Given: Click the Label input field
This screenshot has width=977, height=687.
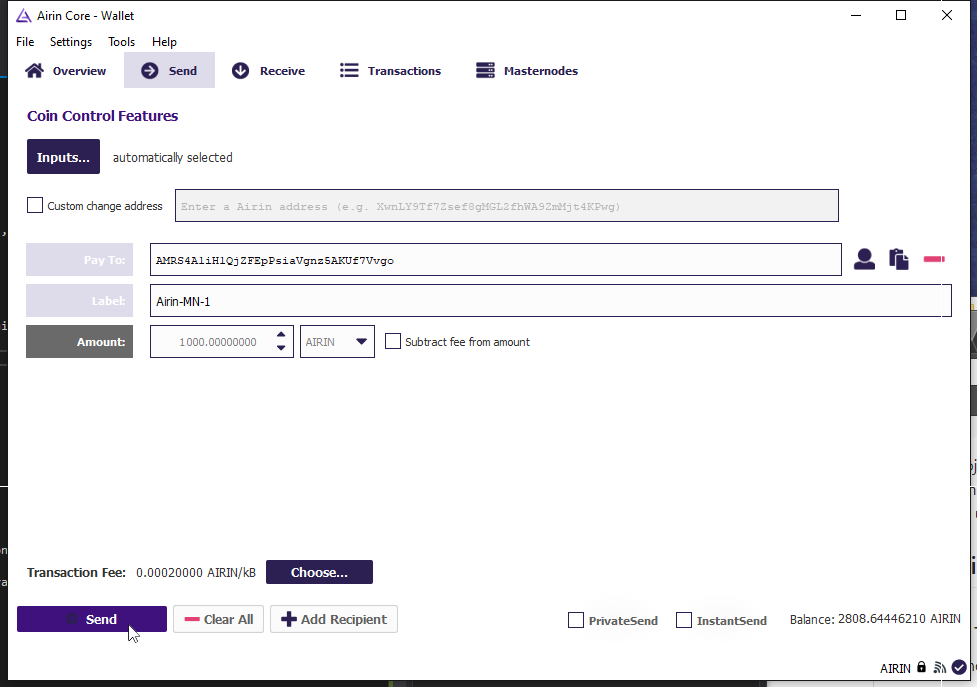Looking at the screenshot, I should point(551,301).
